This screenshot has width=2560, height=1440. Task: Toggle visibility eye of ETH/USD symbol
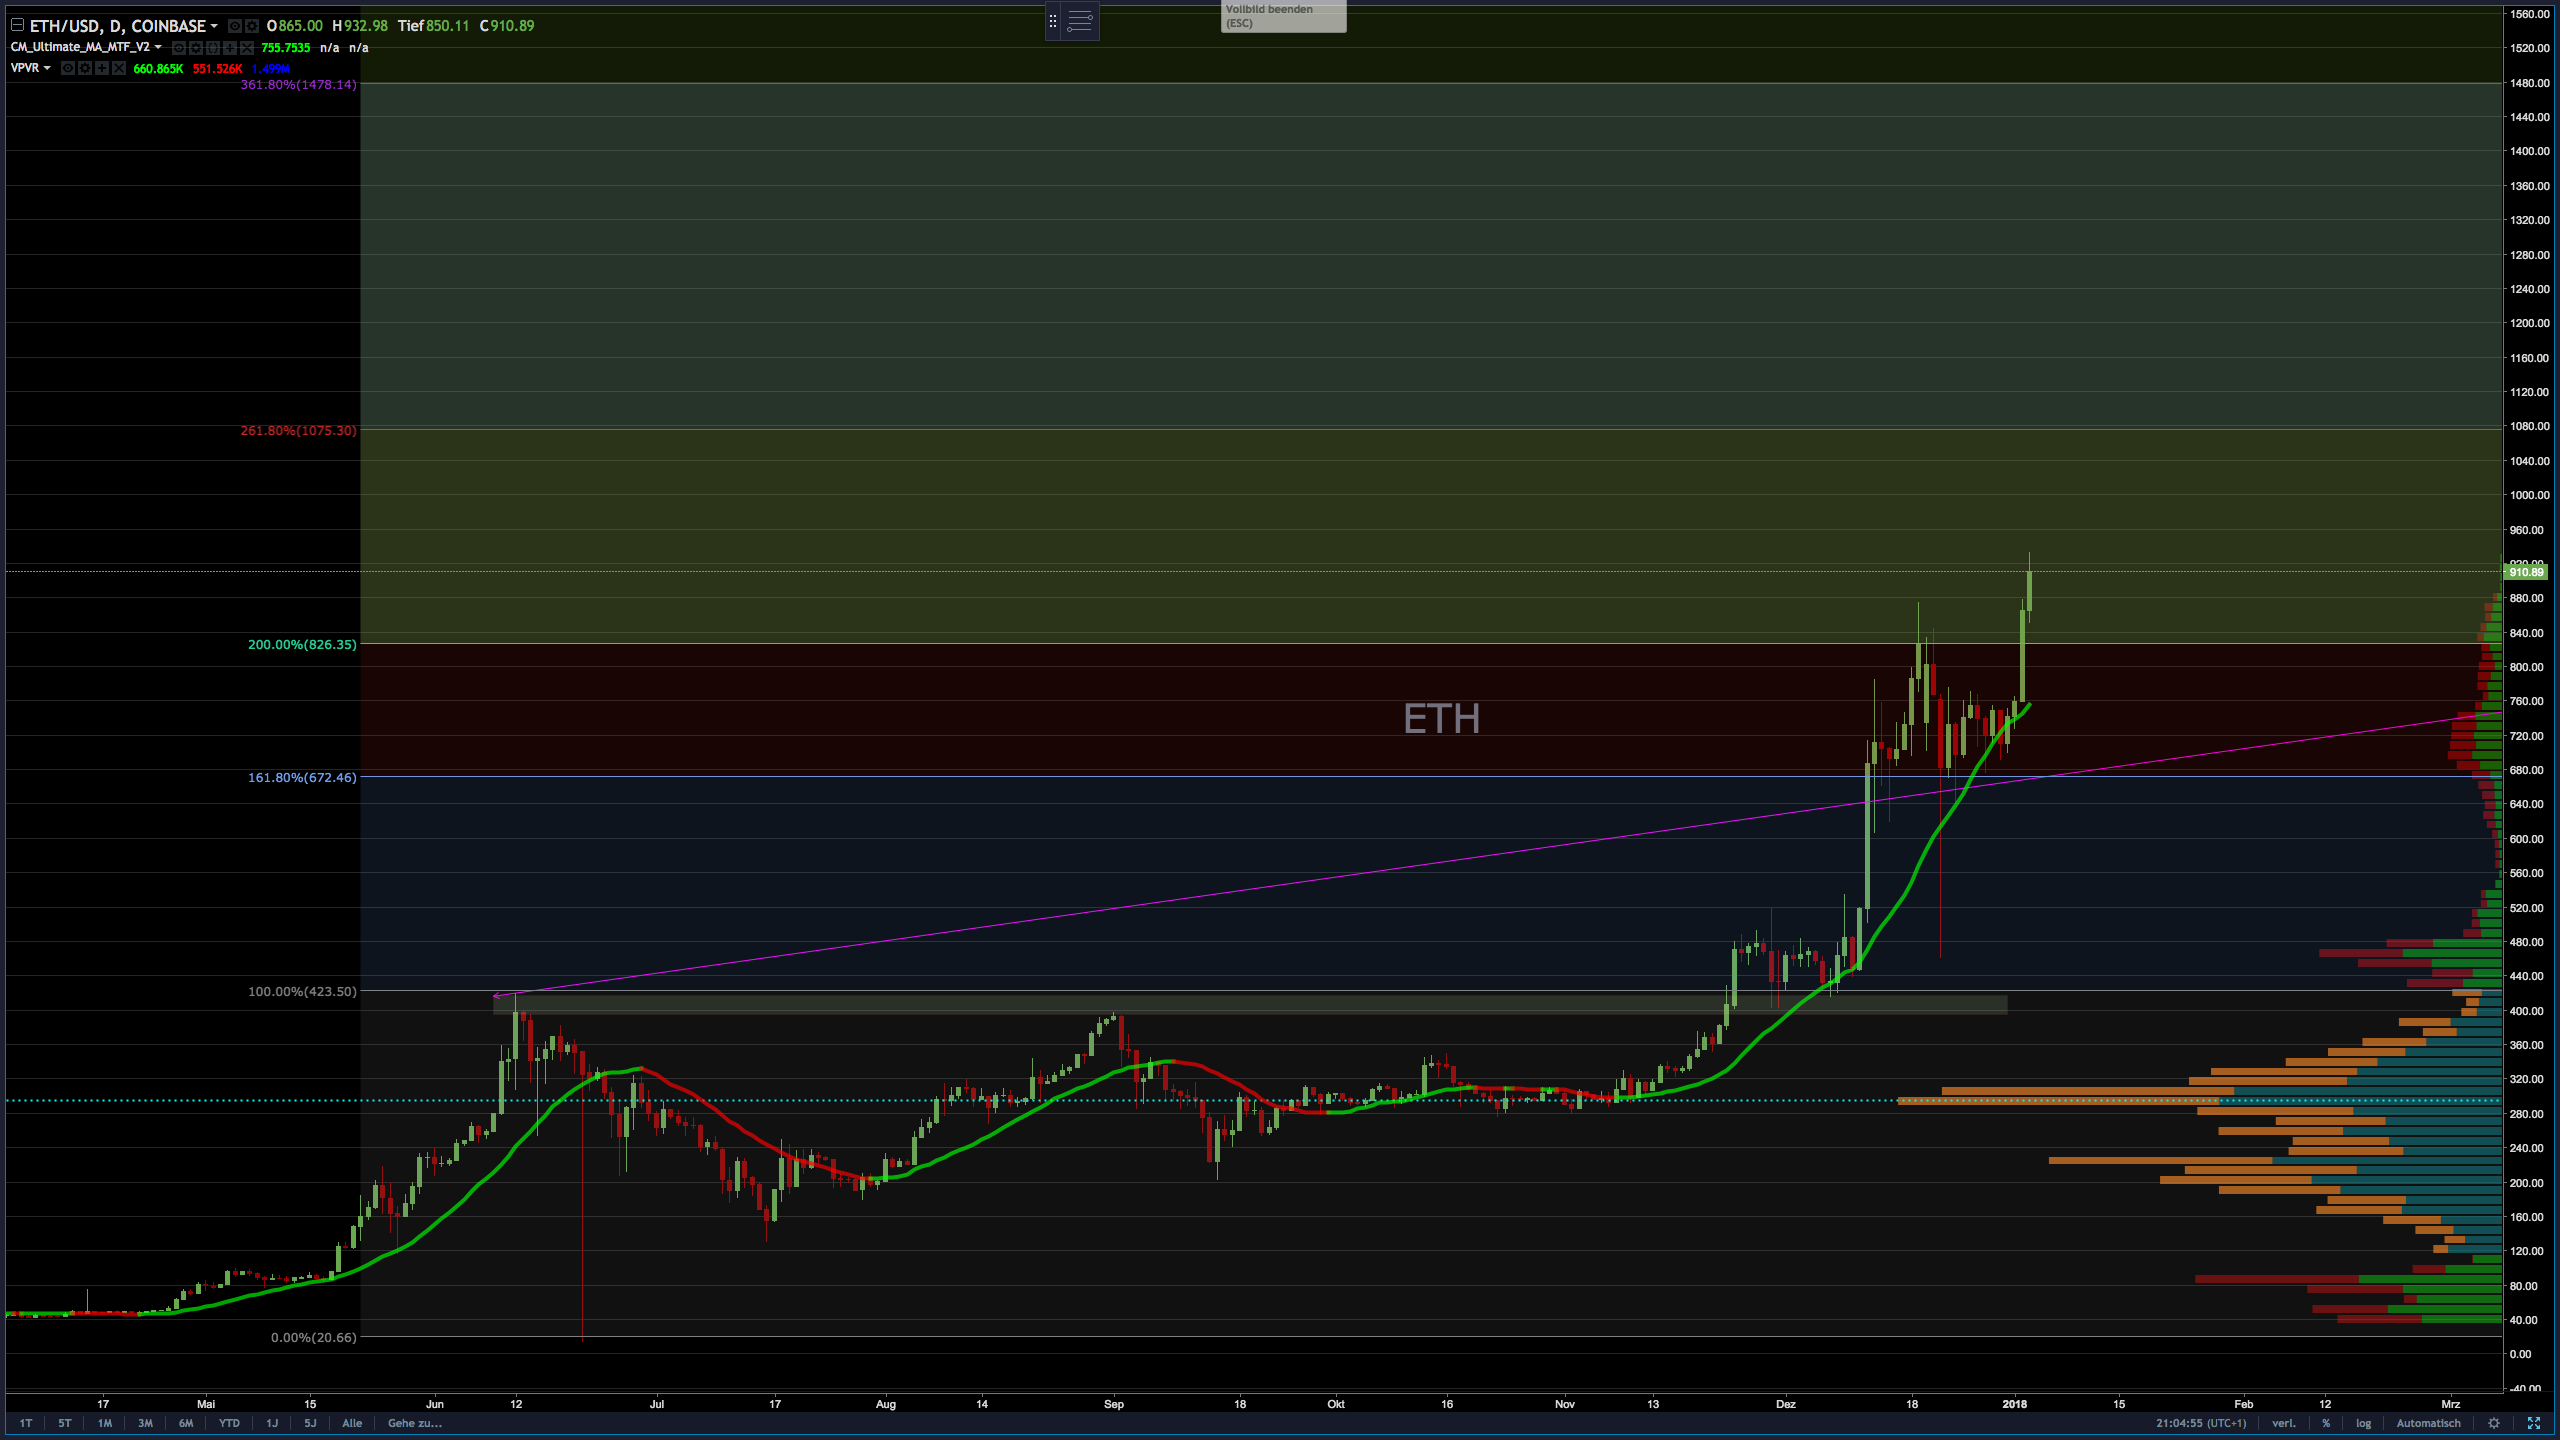[235, 26]
